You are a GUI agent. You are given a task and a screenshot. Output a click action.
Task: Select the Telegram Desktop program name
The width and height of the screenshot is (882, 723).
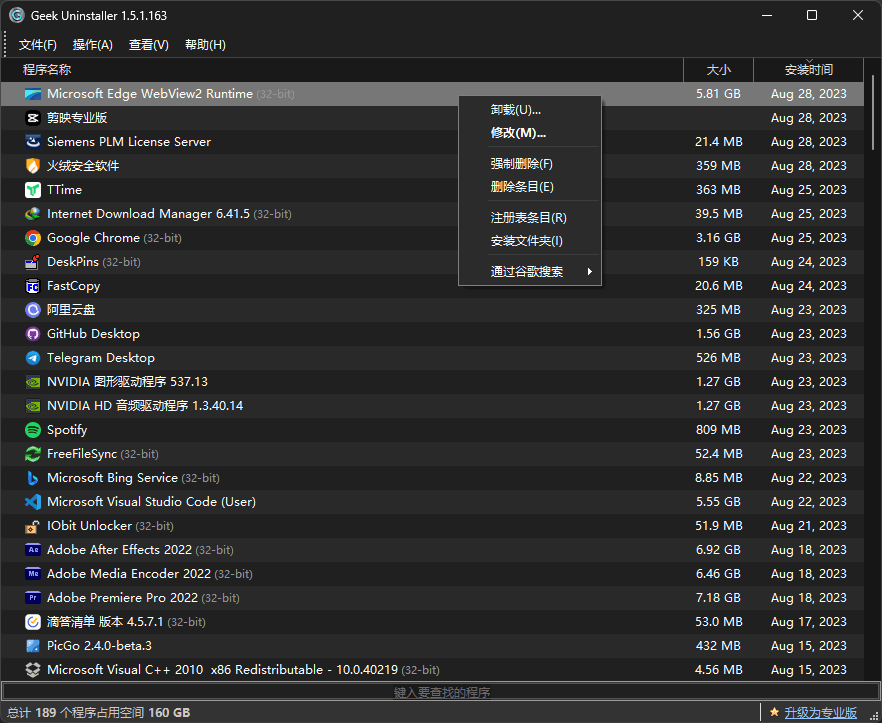101,358
